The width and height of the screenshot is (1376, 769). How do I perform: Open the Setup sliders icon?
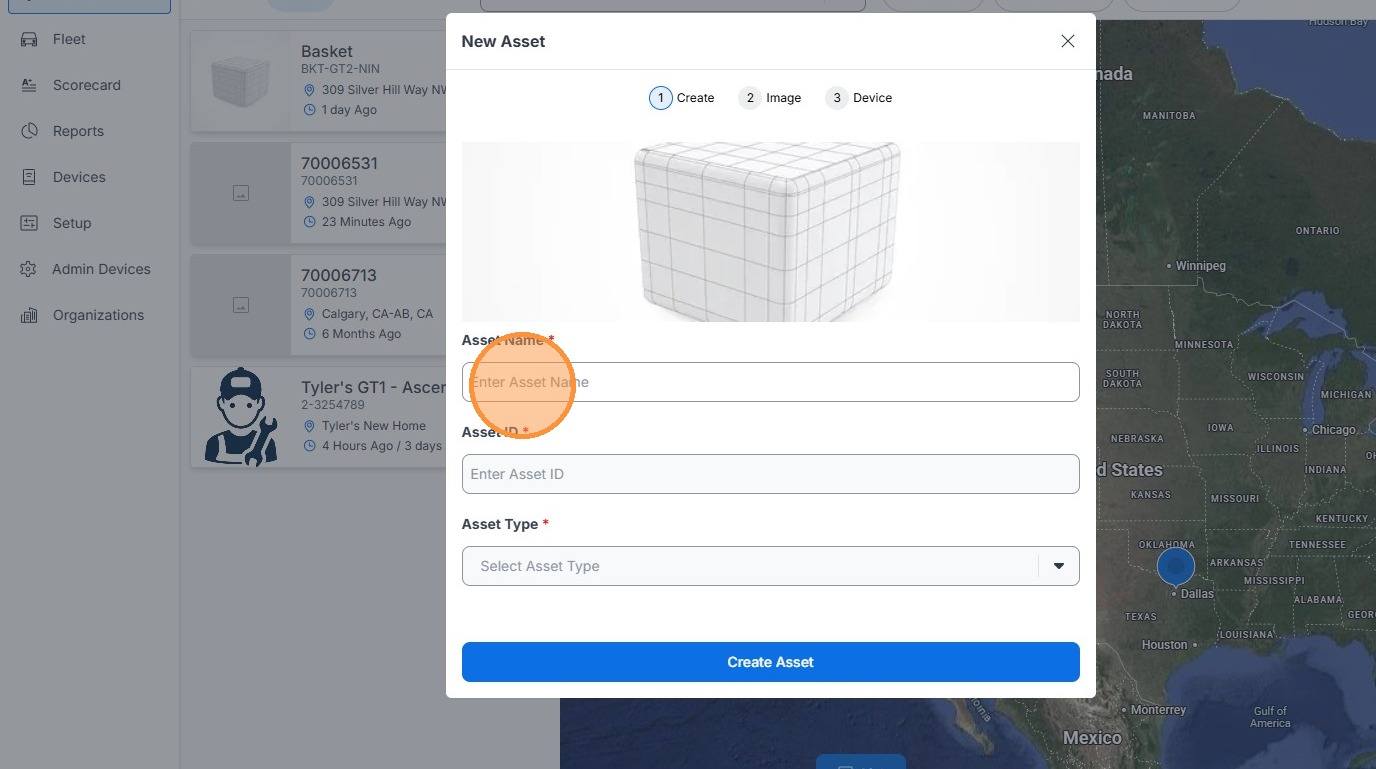pyautogui.click(x=29, y=223)
